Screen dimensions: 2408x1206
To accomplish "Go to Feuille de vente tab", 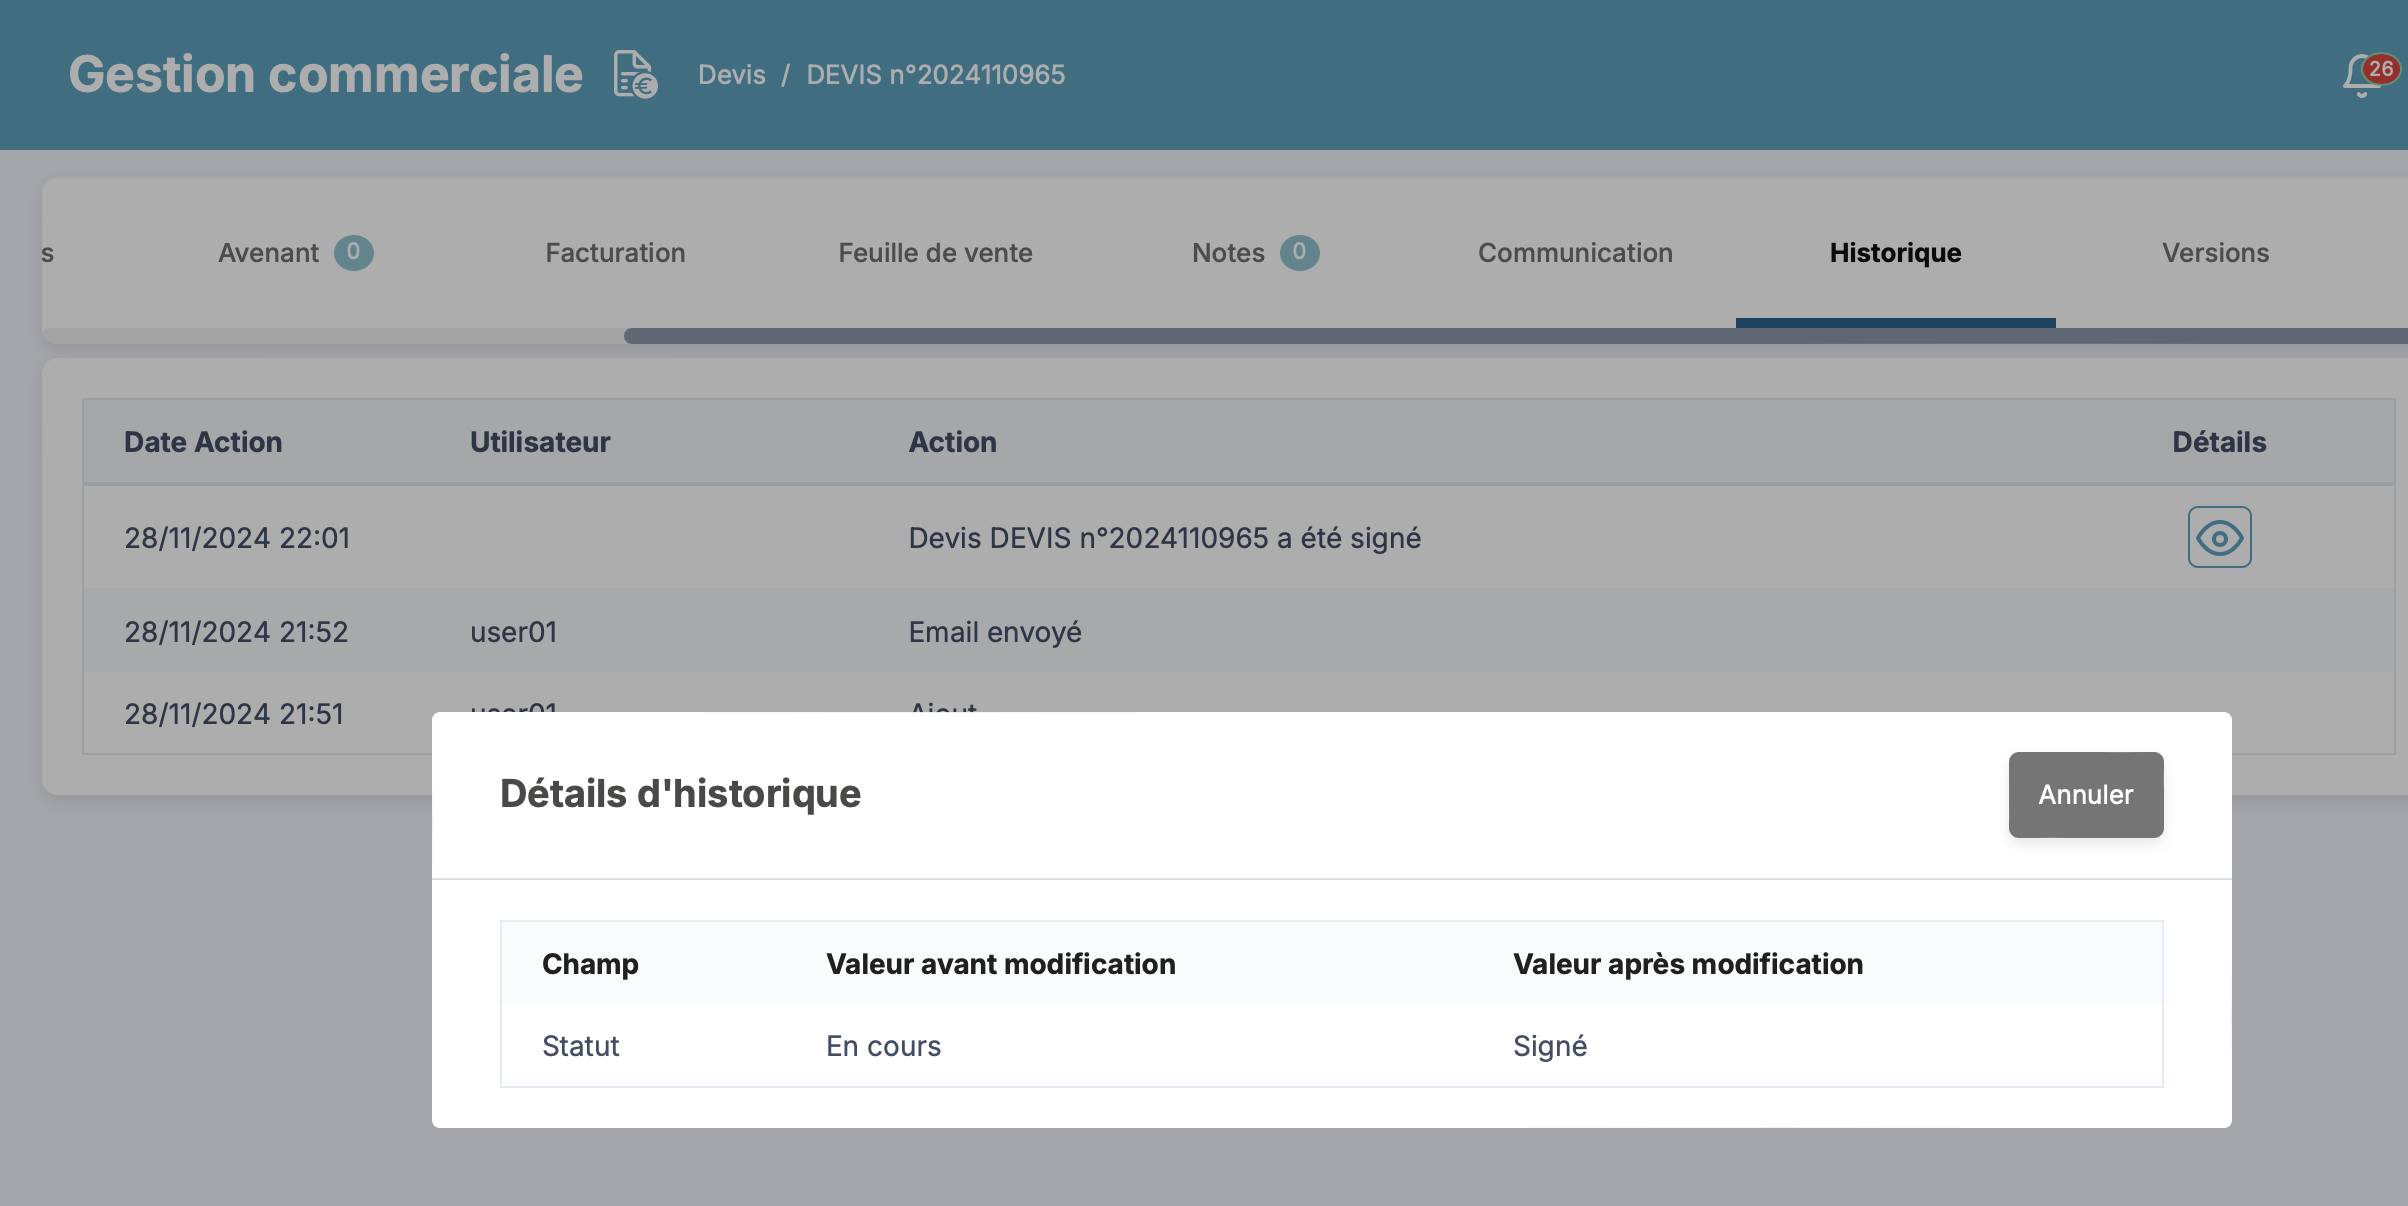I will click(x=935, y=253).
